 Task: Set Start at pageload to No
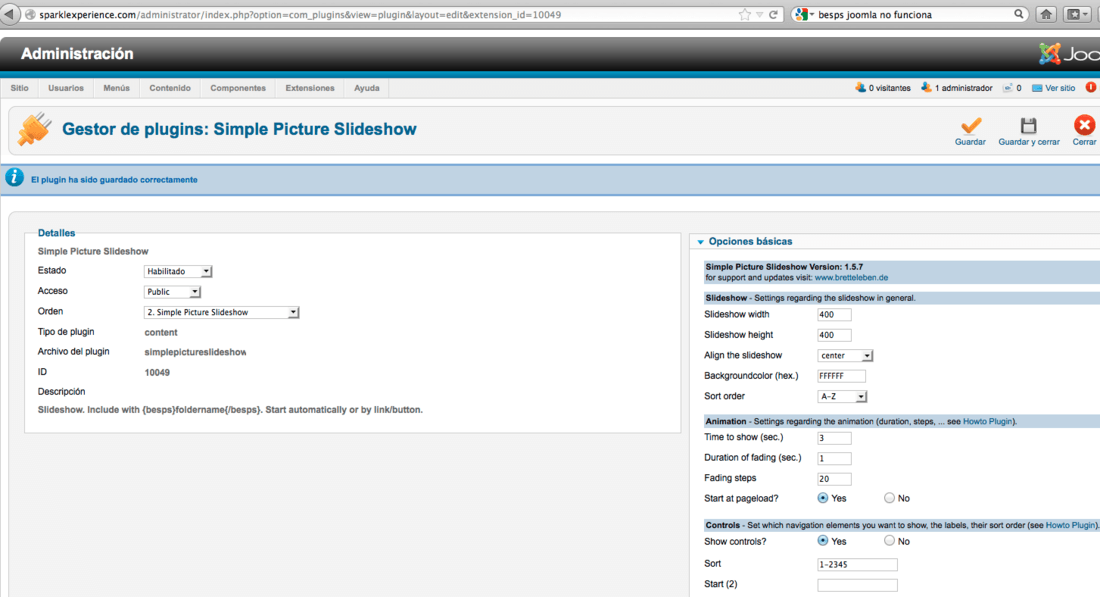(x=889, y=498)
